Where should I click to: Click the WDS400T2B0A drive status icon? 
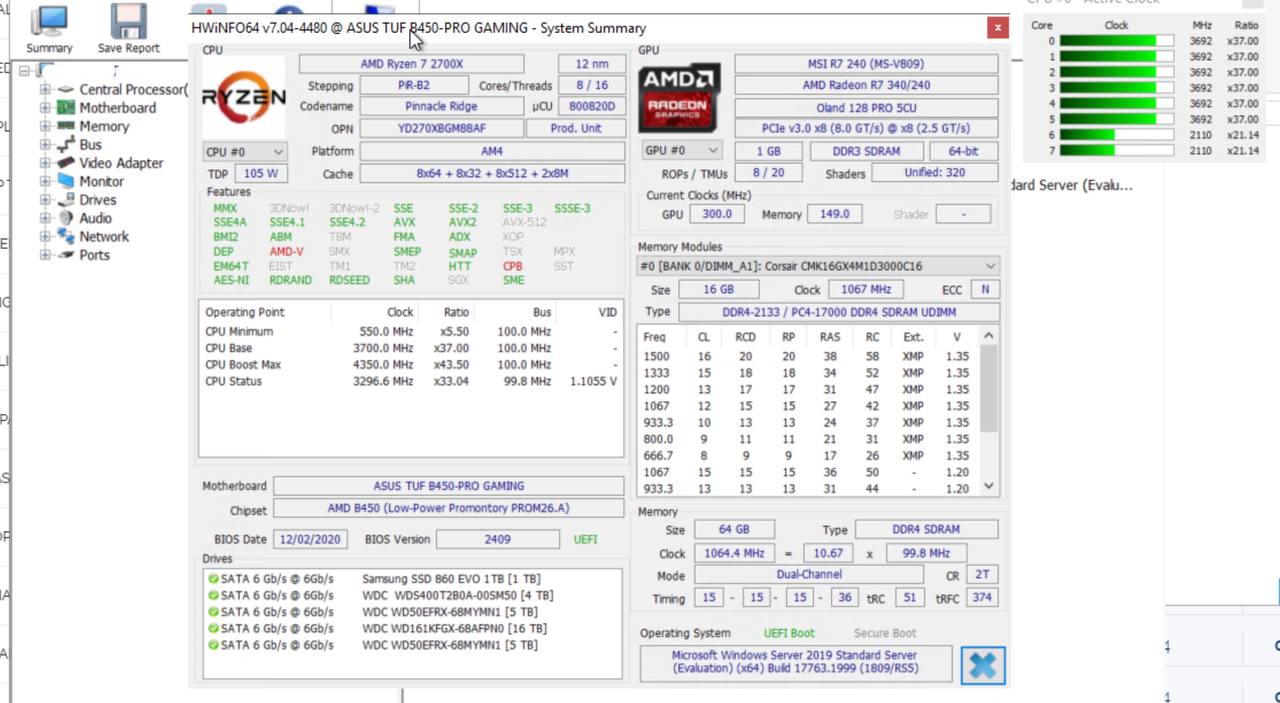click(x=213, y=595)
